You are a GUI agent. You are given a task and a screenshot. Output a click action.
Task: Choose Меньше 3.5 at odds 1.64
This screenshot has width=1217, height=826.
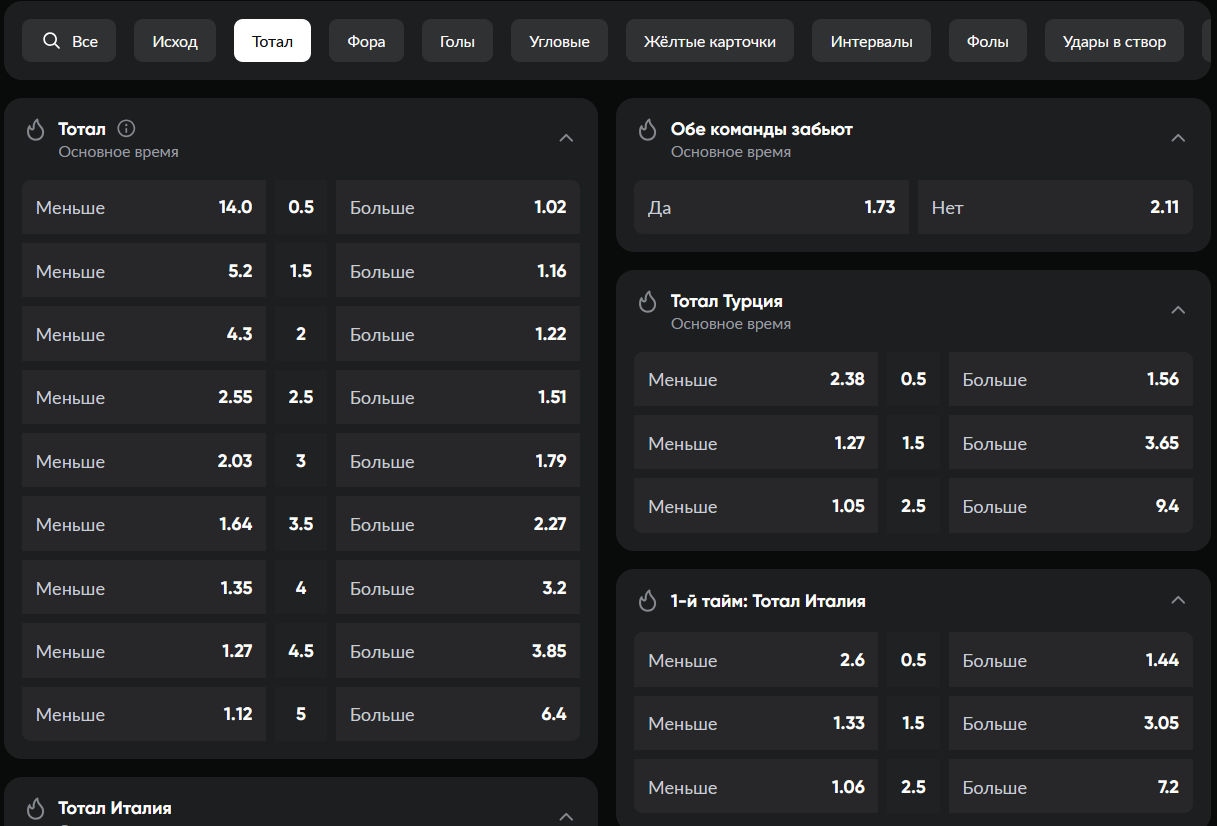[144, 524]
